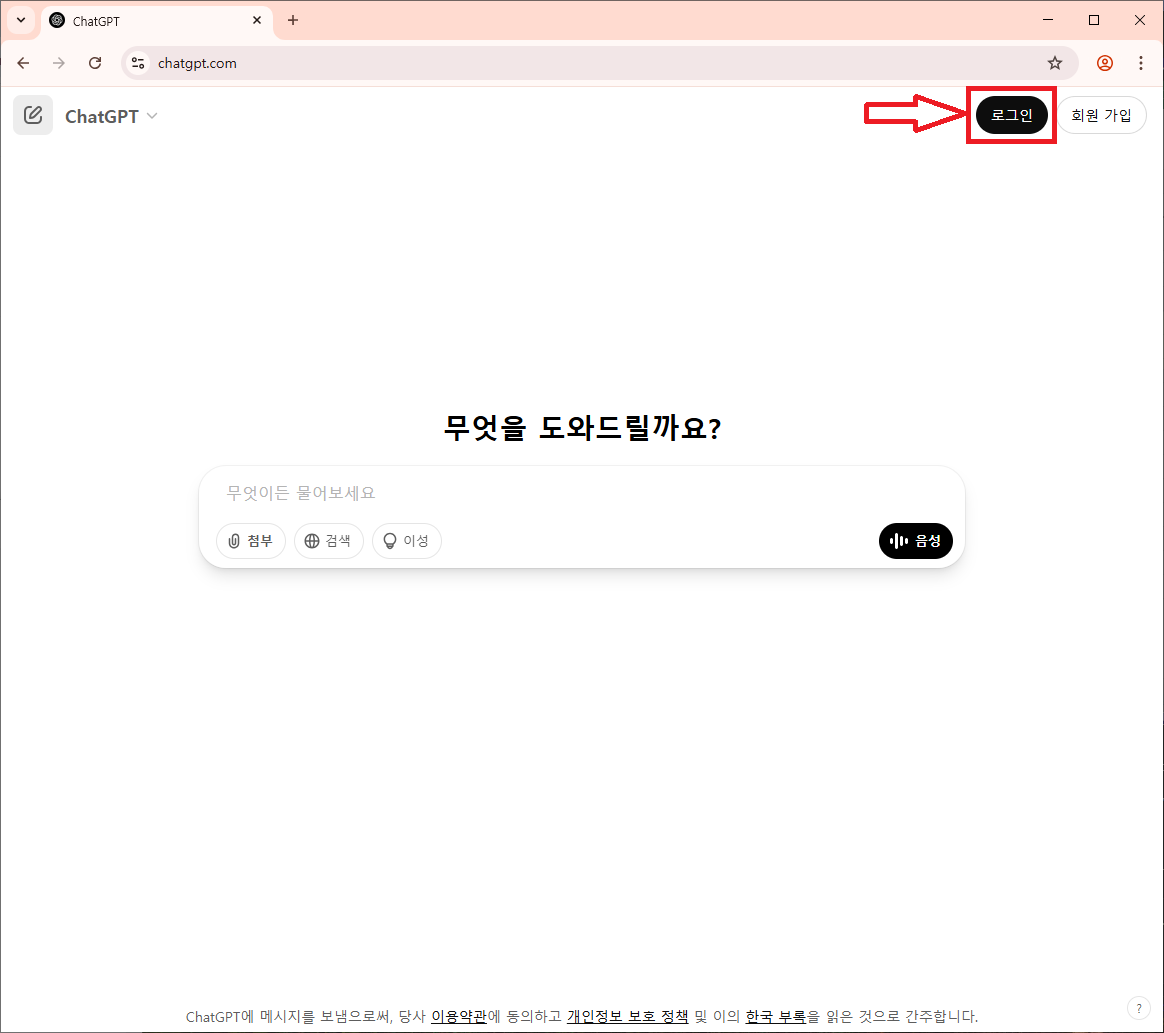Click the help question mark icon
Viewport: 1164px width, 1033px height.
coord(1139,1008)
